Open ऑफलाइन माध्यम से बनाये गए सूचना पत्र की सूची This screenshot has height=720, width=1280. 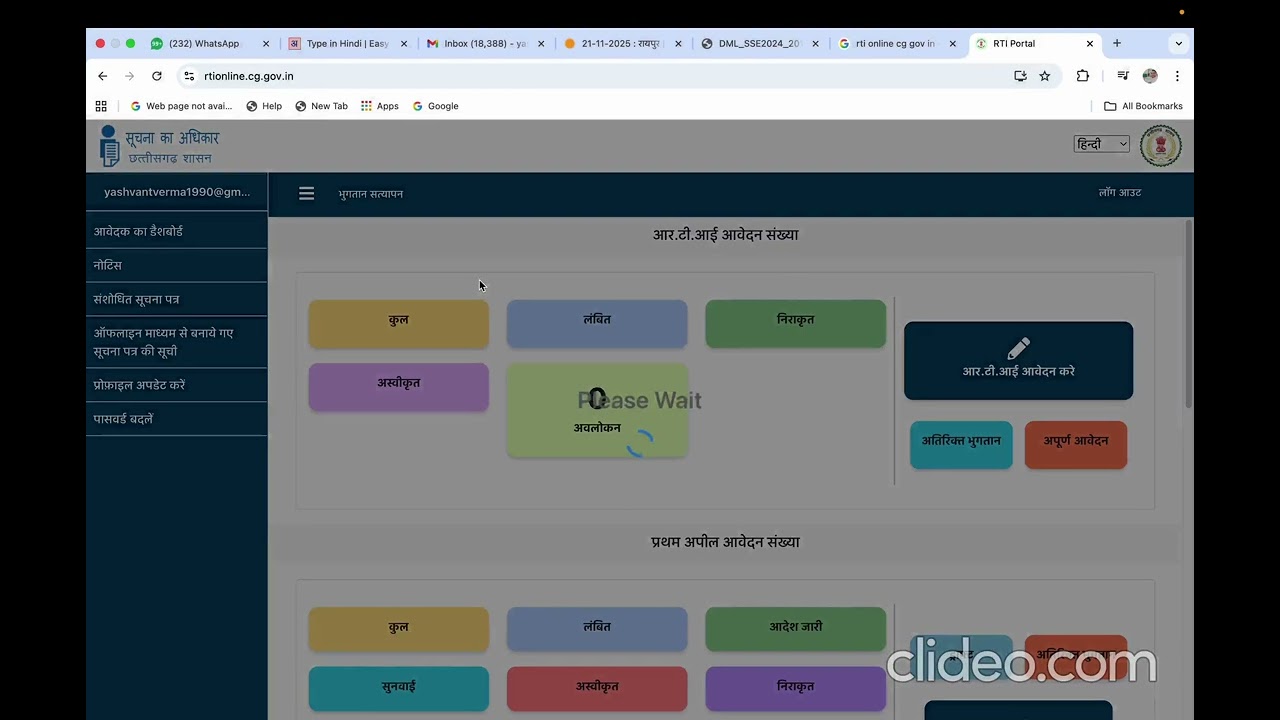tap(177, 342)
